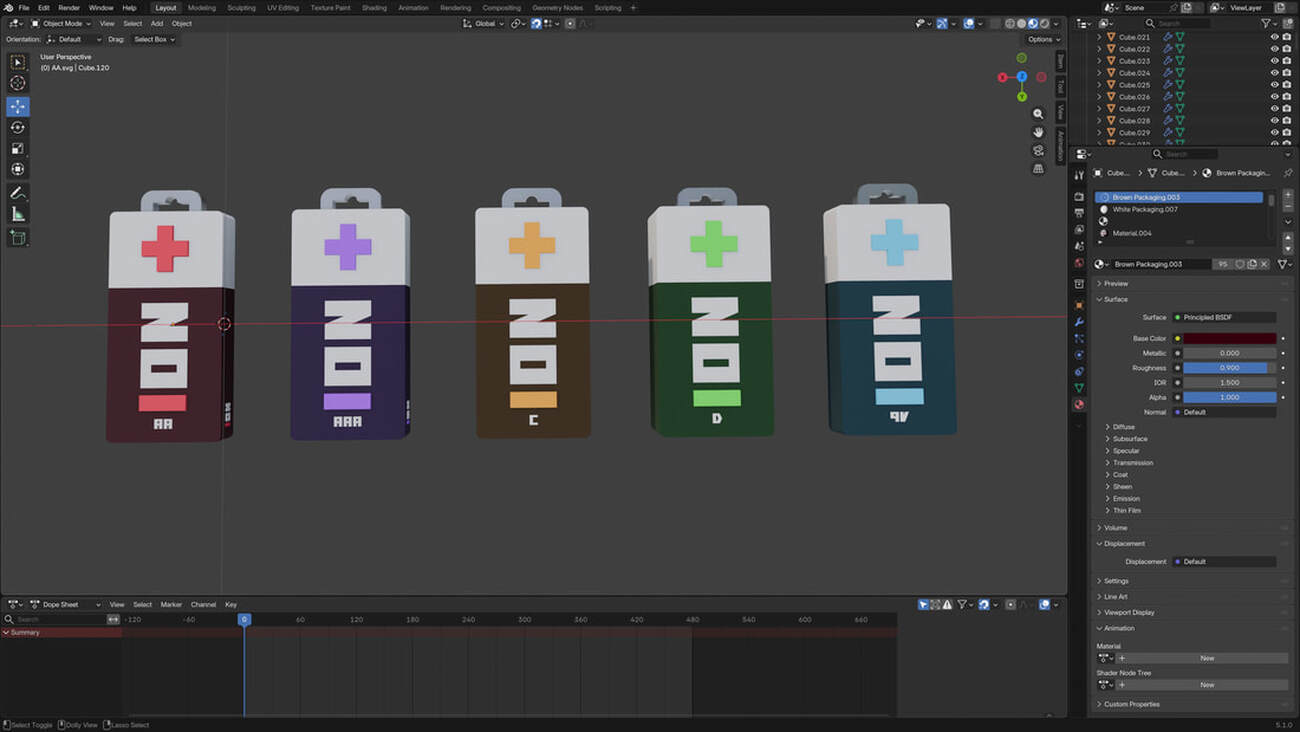
Task: Open the Render menu
Action: pyautogui.click(x=69, y=8)
